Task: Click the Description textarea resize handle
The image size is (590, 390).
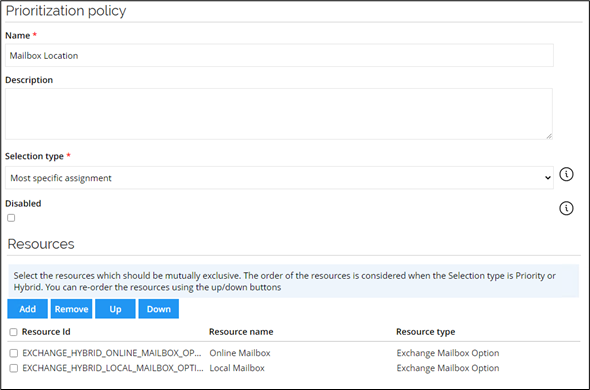Action: [x=549, y=136]
